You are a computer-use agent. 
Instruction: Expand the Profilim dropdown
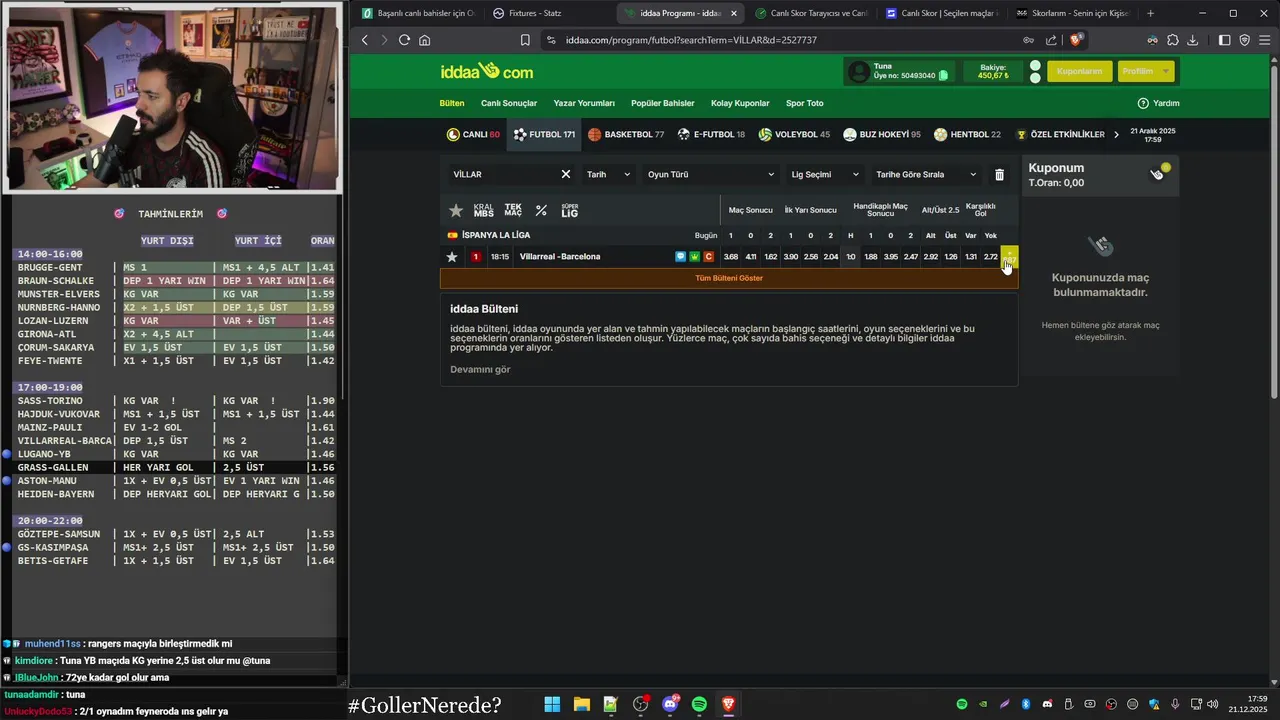click(x=1145, y=72)
